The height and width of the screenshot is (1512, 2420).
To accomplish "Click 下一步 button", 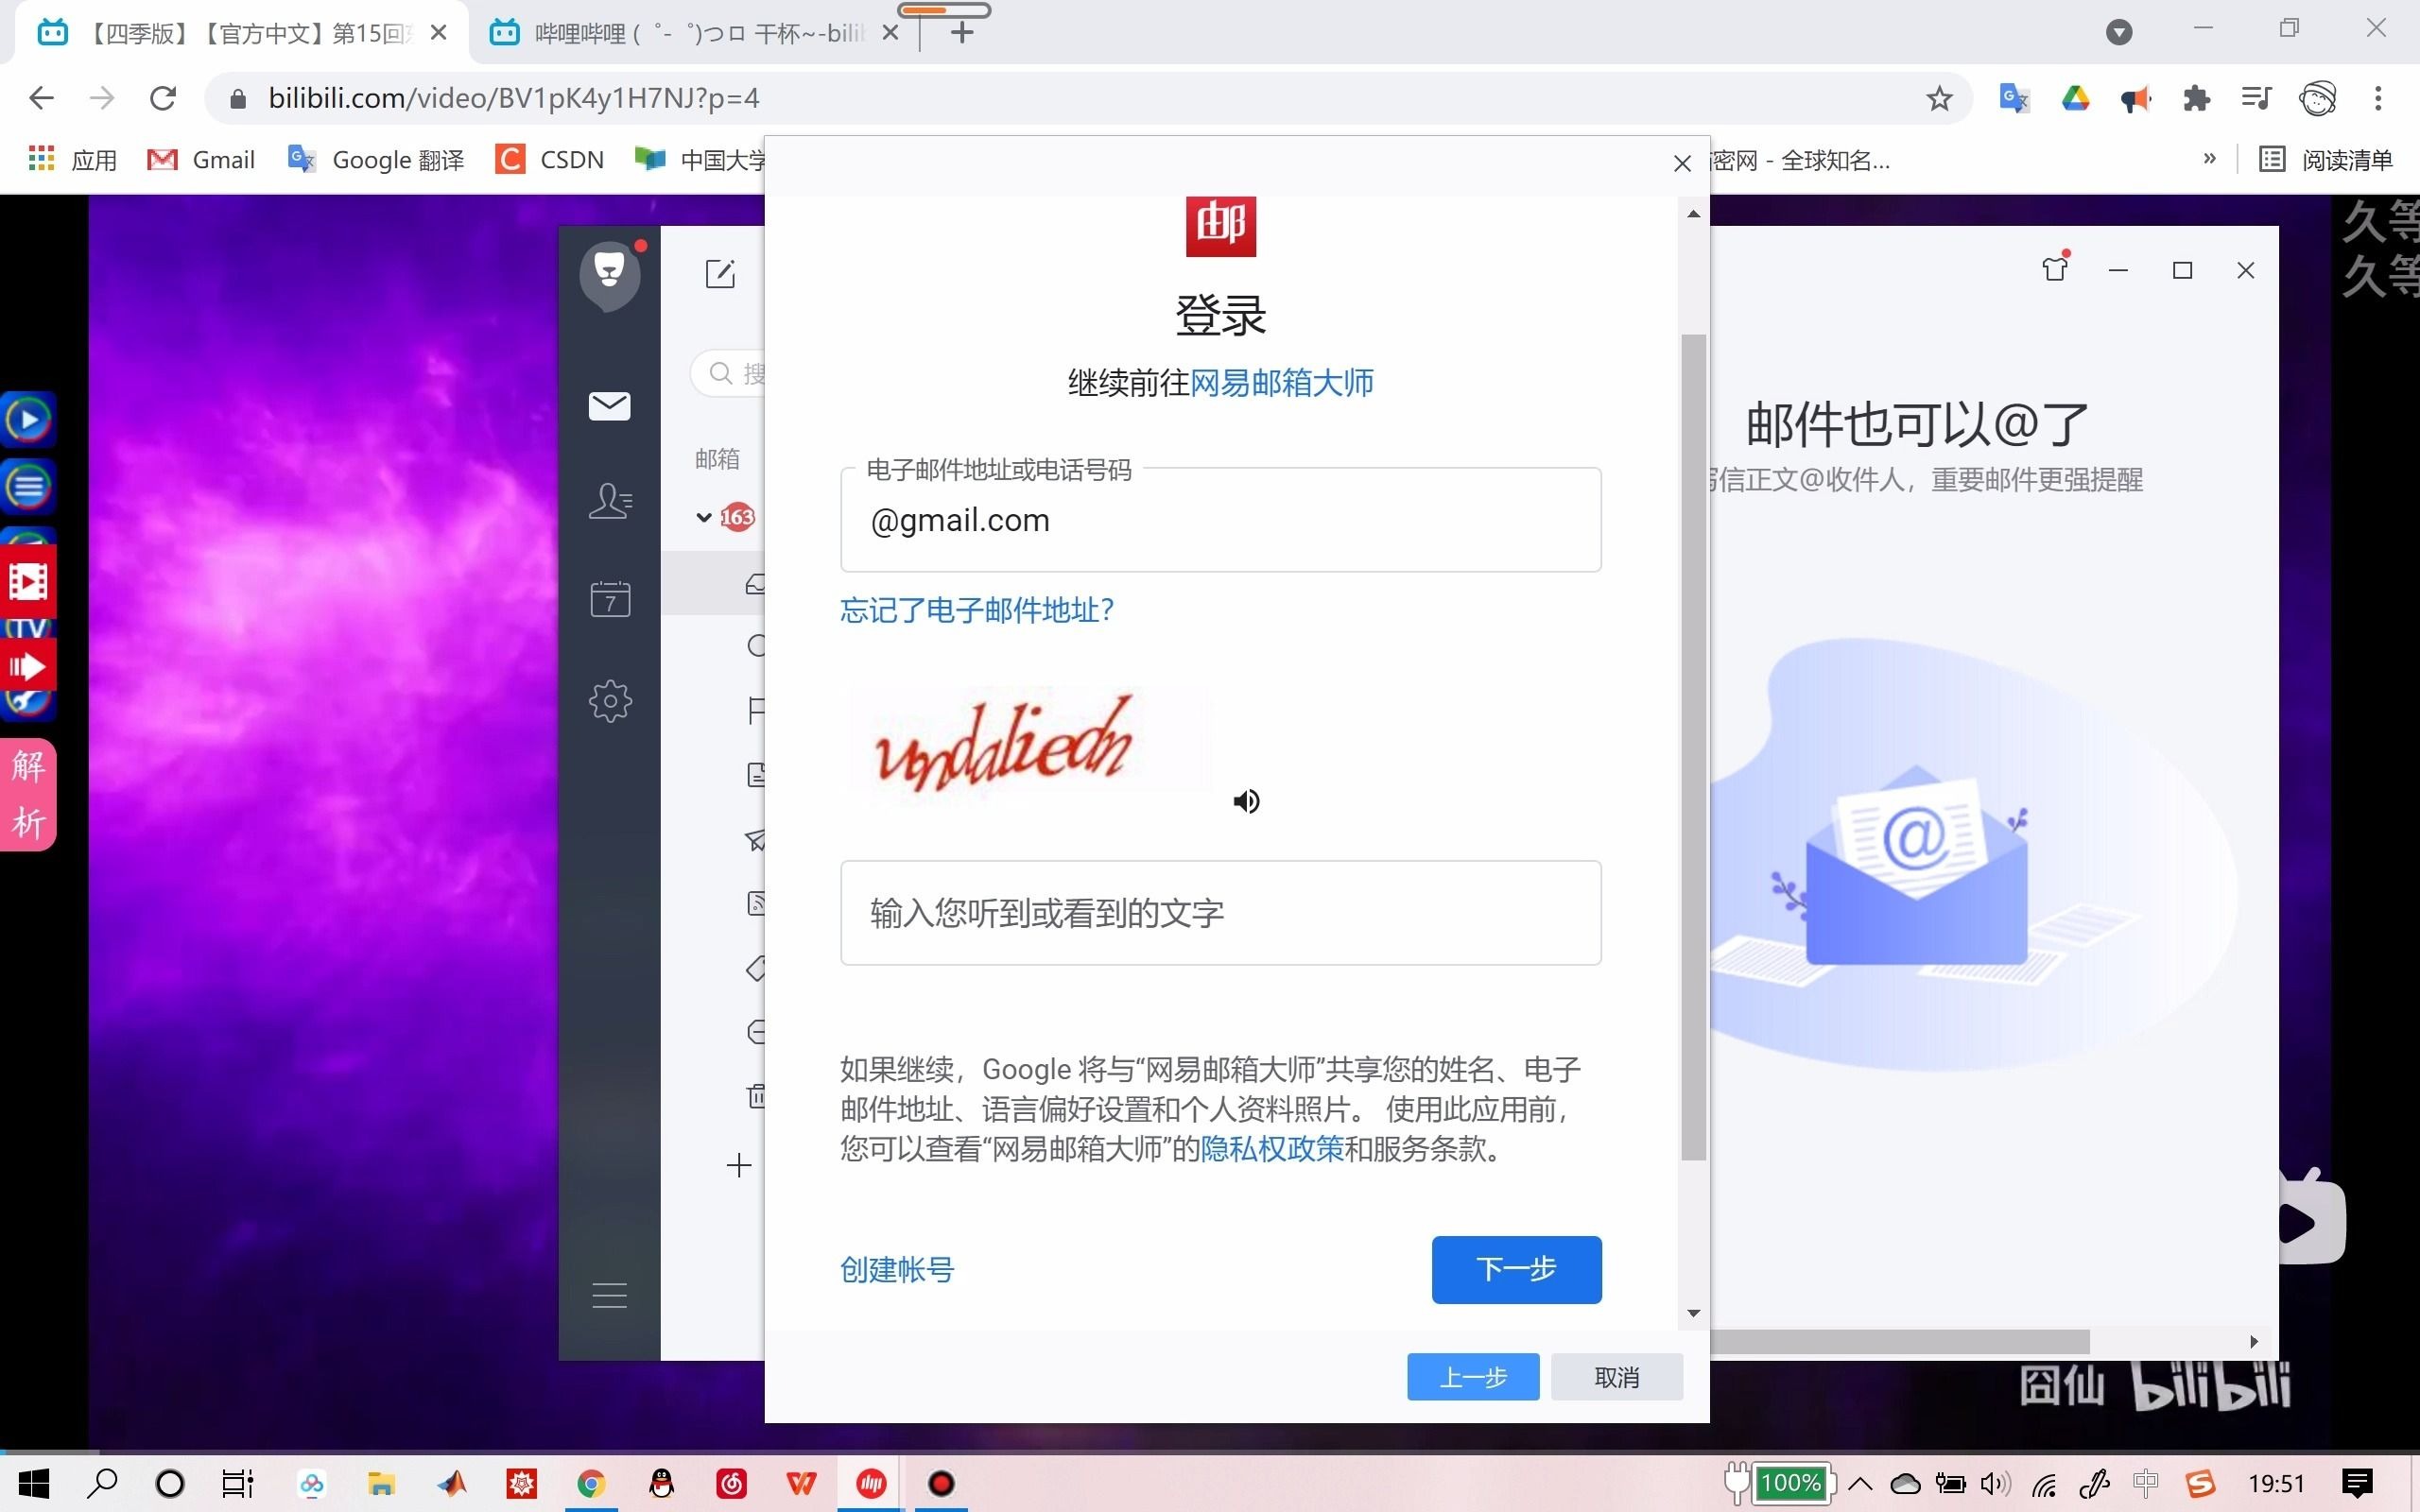I will [x=1516, y=1269].
